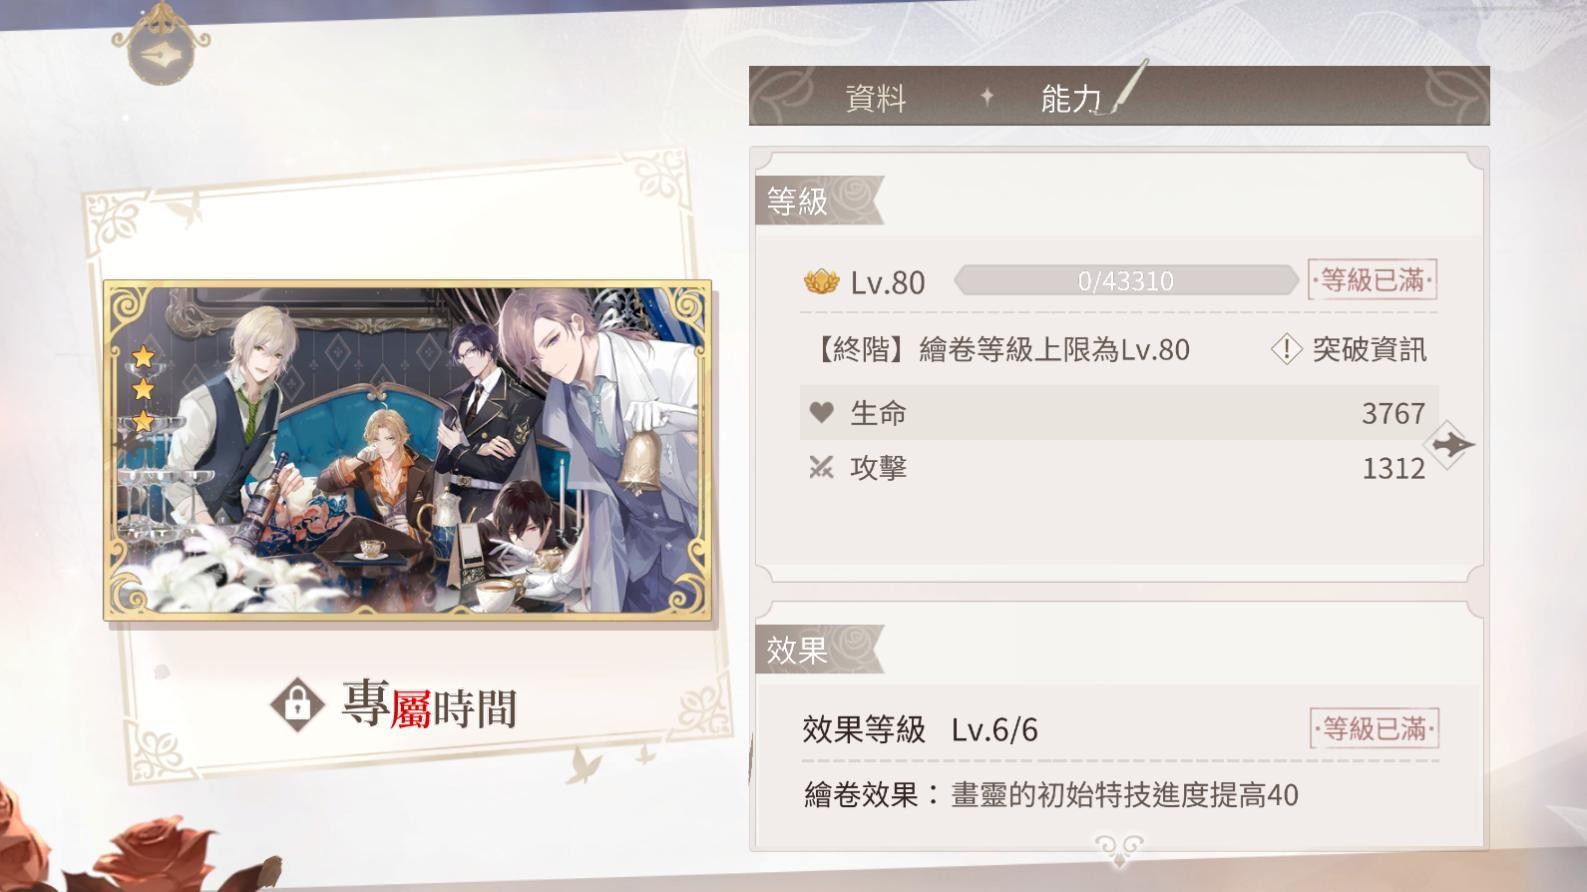This screenshot has height=892, width=1587.
Task: Tap the heart icon in 生命 row
Action: click(x=821, y=412)
